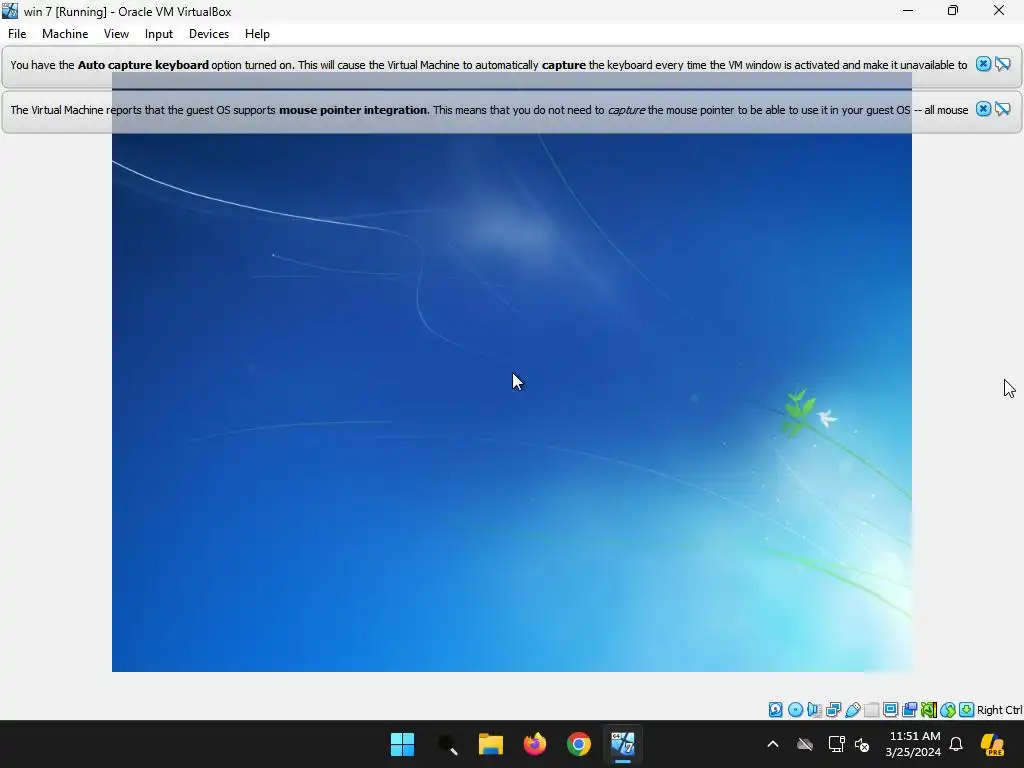Screen dimensions: 1024x768
Task: Click the recording indicator in status bar
Action: tap(909, 709)
